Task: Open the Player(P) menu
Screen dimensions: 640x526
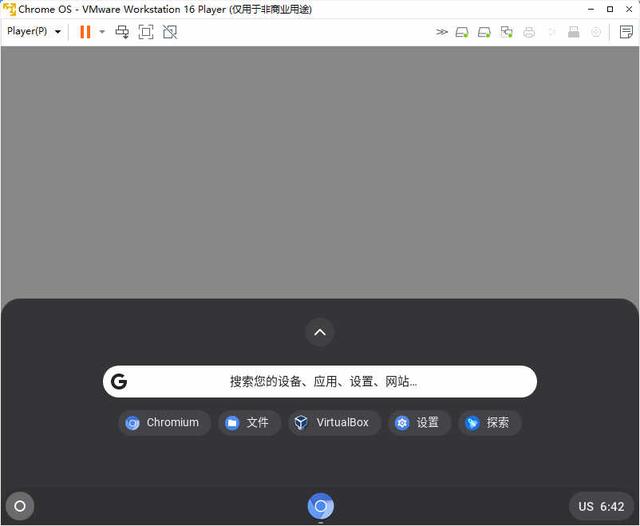Action: [34, 31]
